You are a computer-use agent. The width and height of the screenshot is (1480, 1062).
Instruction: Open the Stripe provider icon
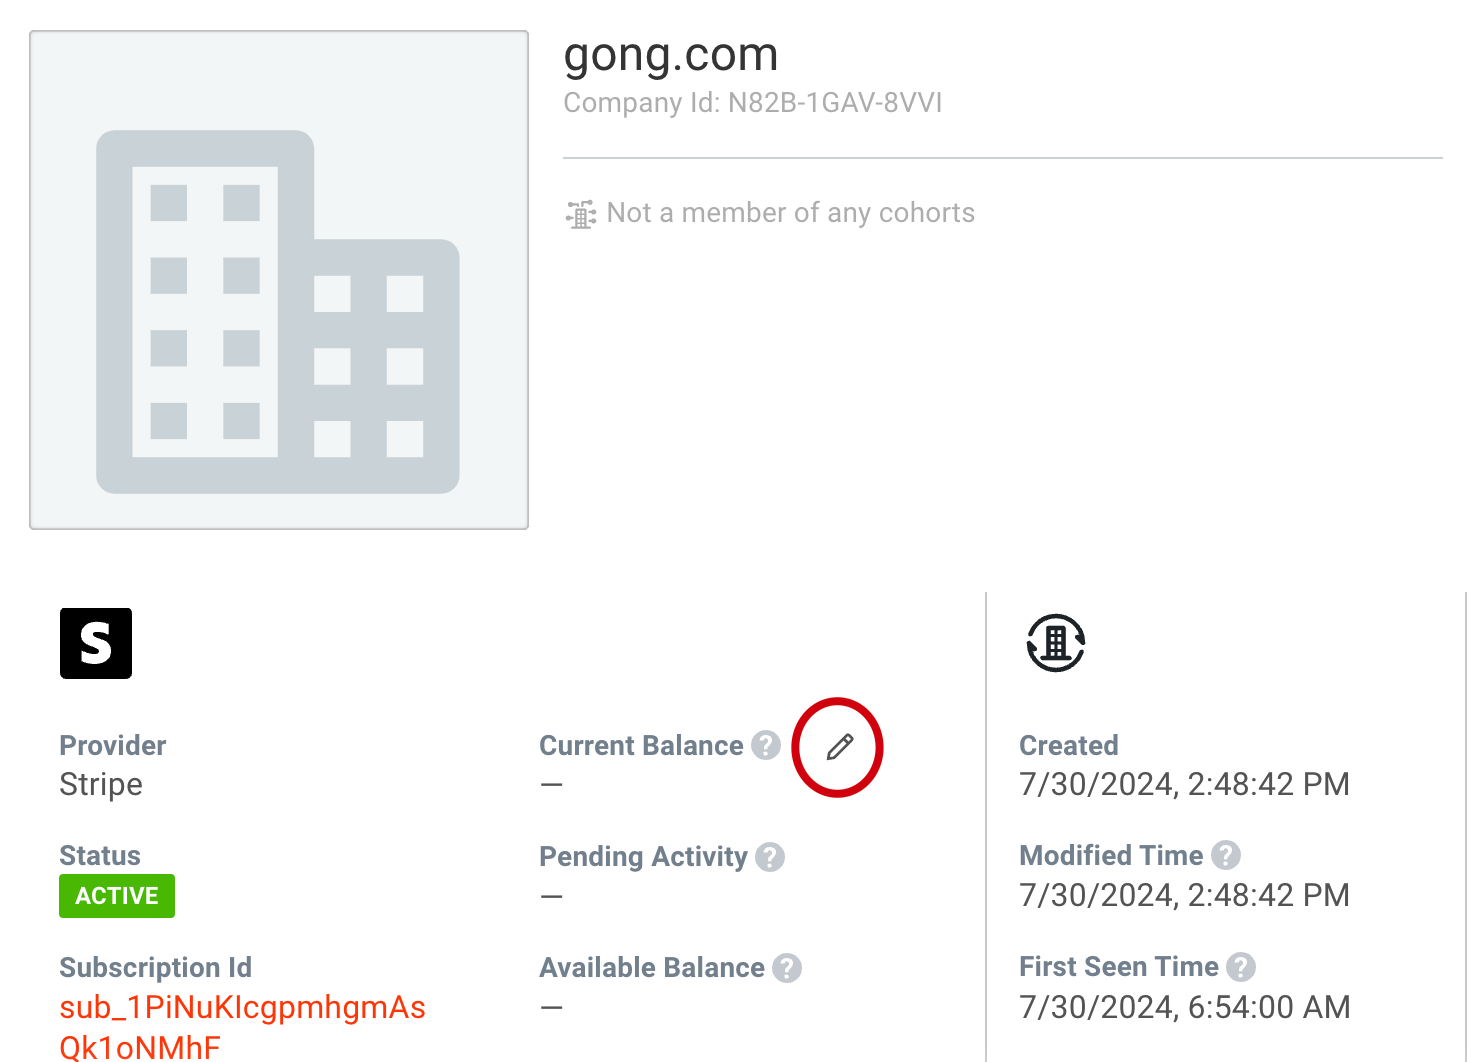(x=95, y=643)
